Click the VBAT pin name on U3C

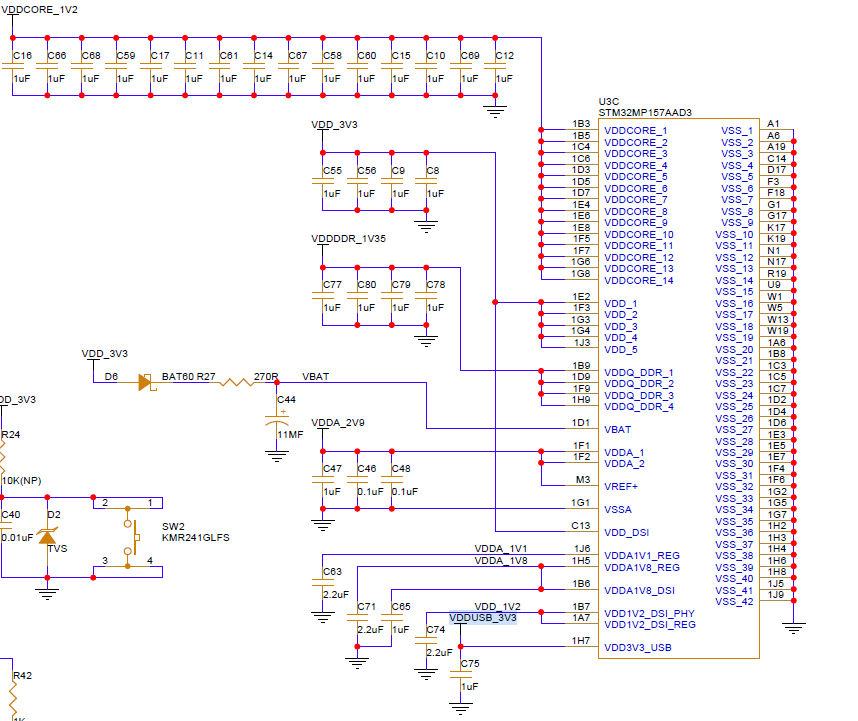(617, 429)
